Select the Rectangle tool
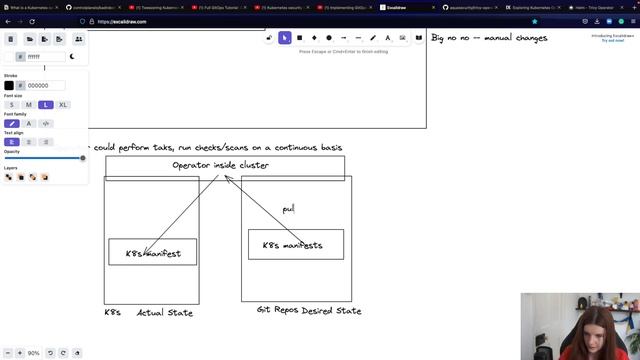 tap(300, 38)
